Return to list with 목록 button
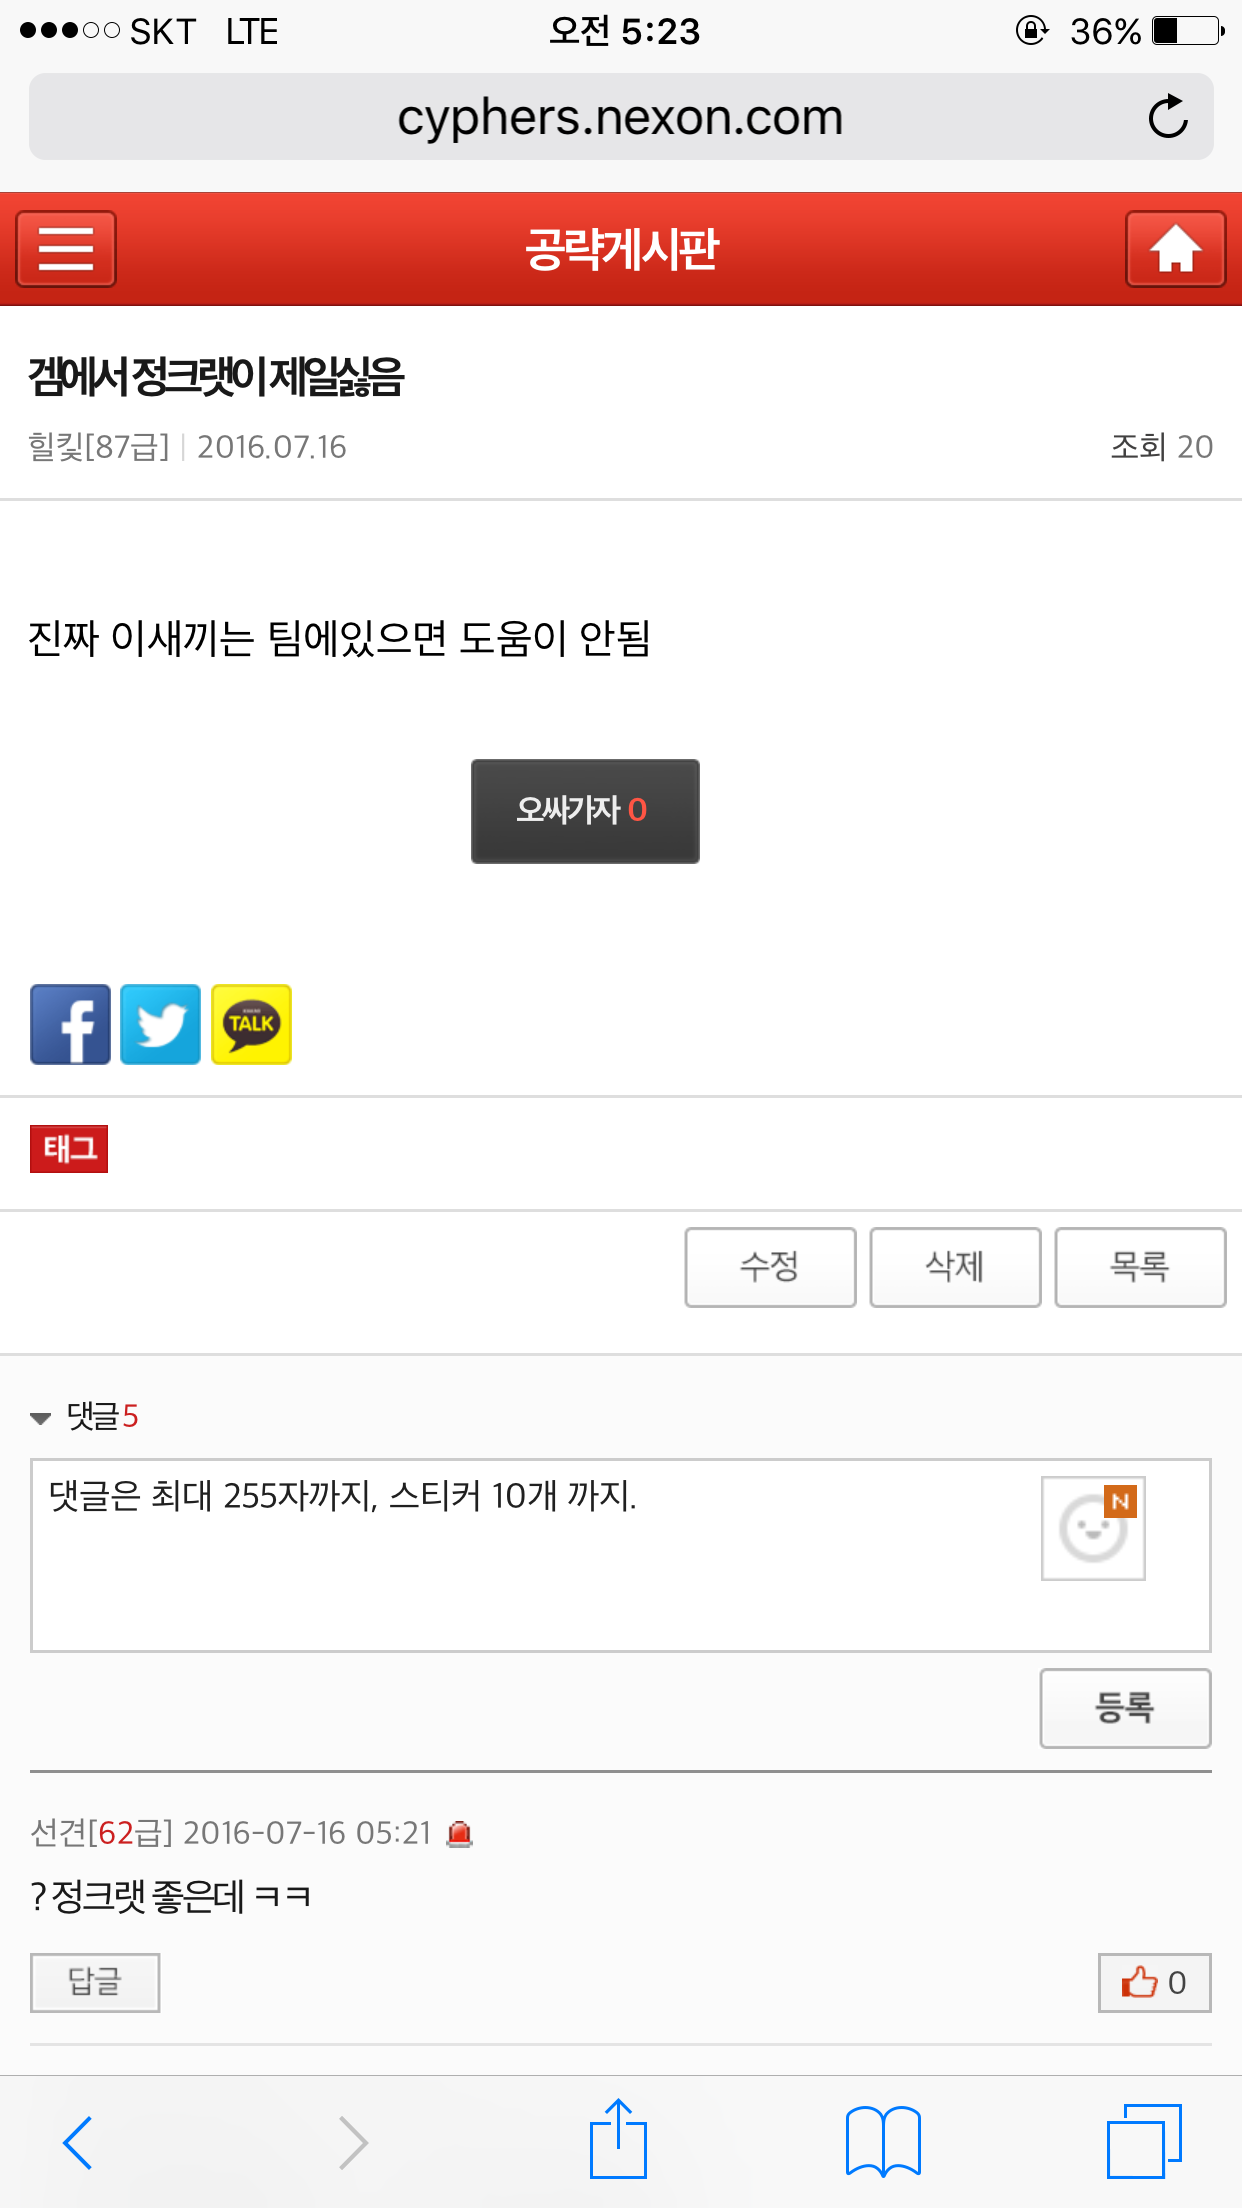The image size is (1242, 2208). pos(1140,1267)
